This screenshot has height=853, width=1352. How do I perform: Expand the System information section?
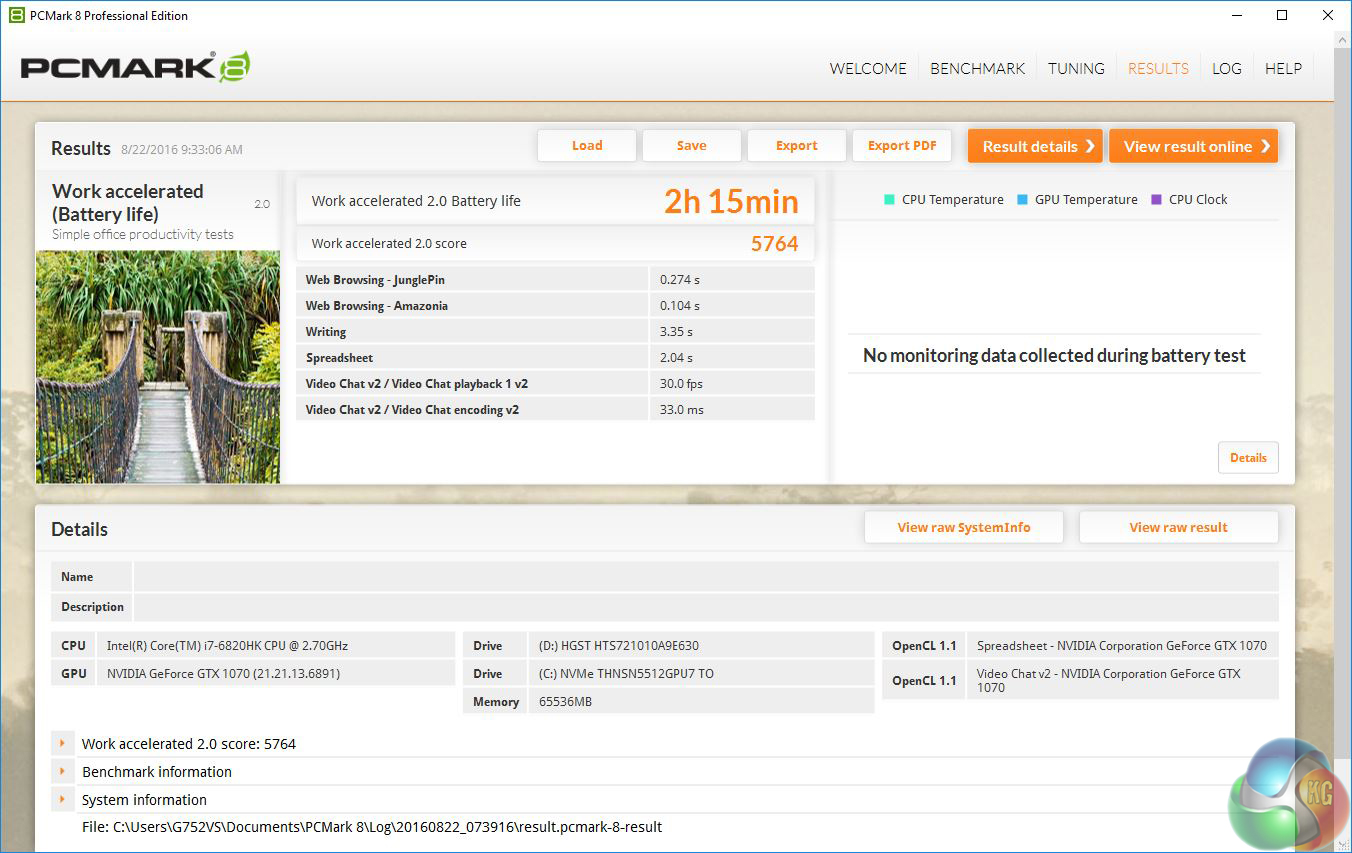click(62, 800)
